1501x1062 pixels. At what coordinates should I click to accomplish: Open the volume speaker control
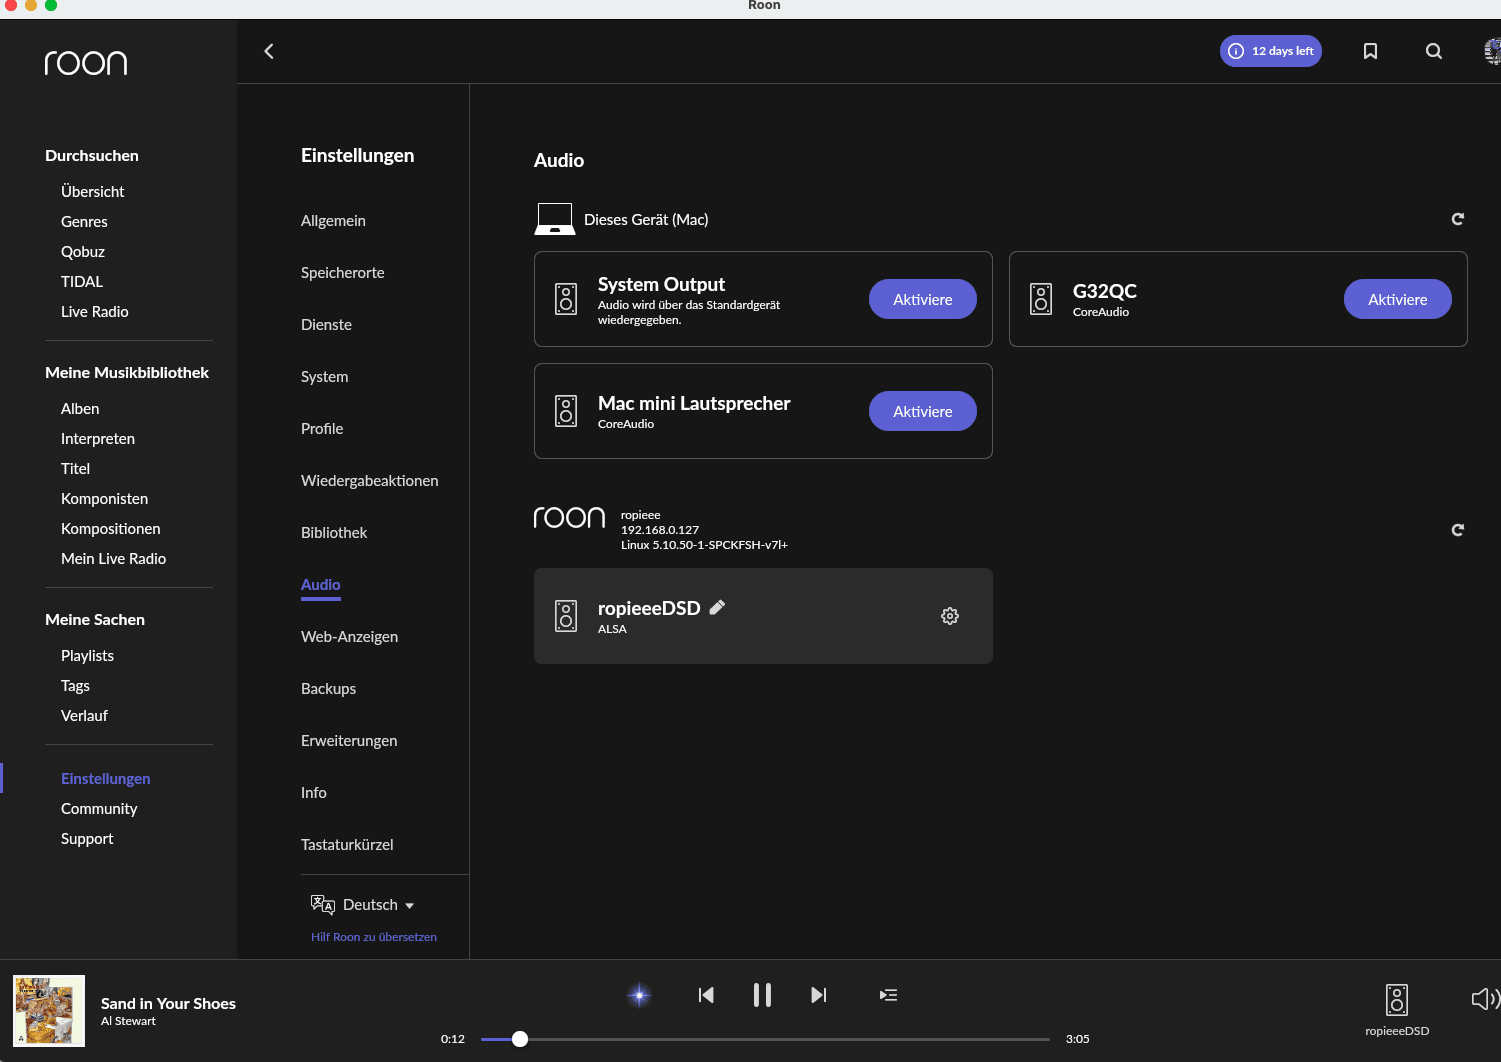coord(1485,998)
